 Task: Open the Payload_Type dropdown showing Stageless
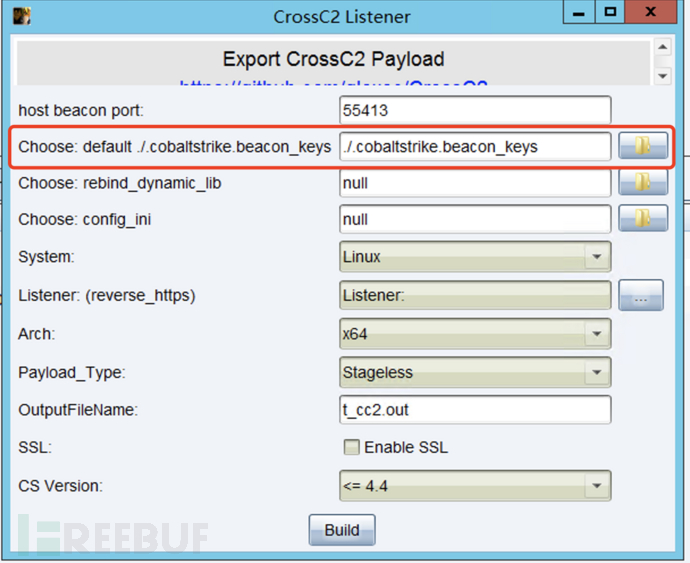click(475, 372)
